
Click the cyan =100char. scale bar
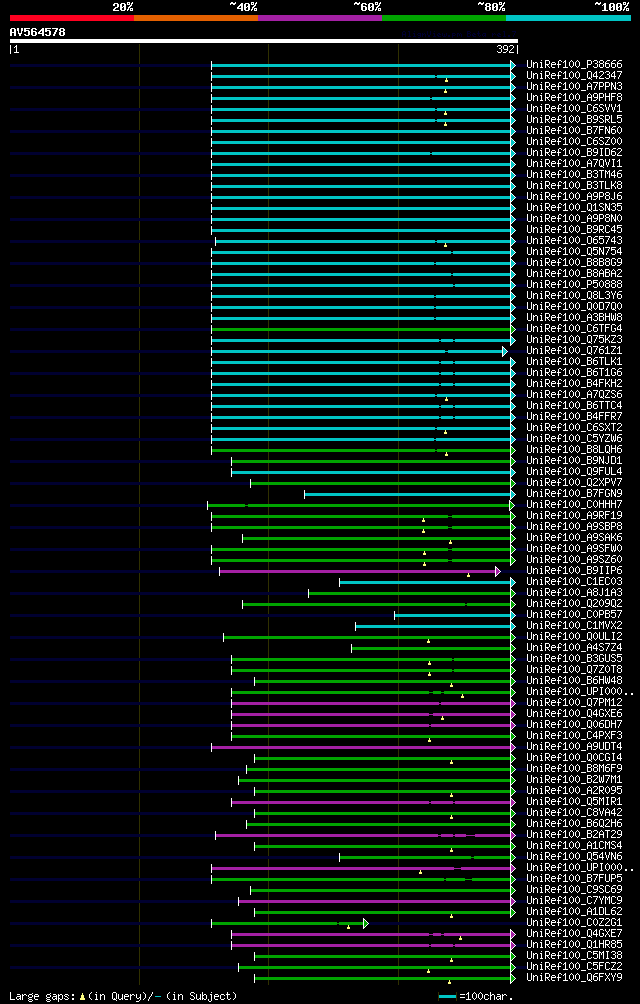(447, 996)
